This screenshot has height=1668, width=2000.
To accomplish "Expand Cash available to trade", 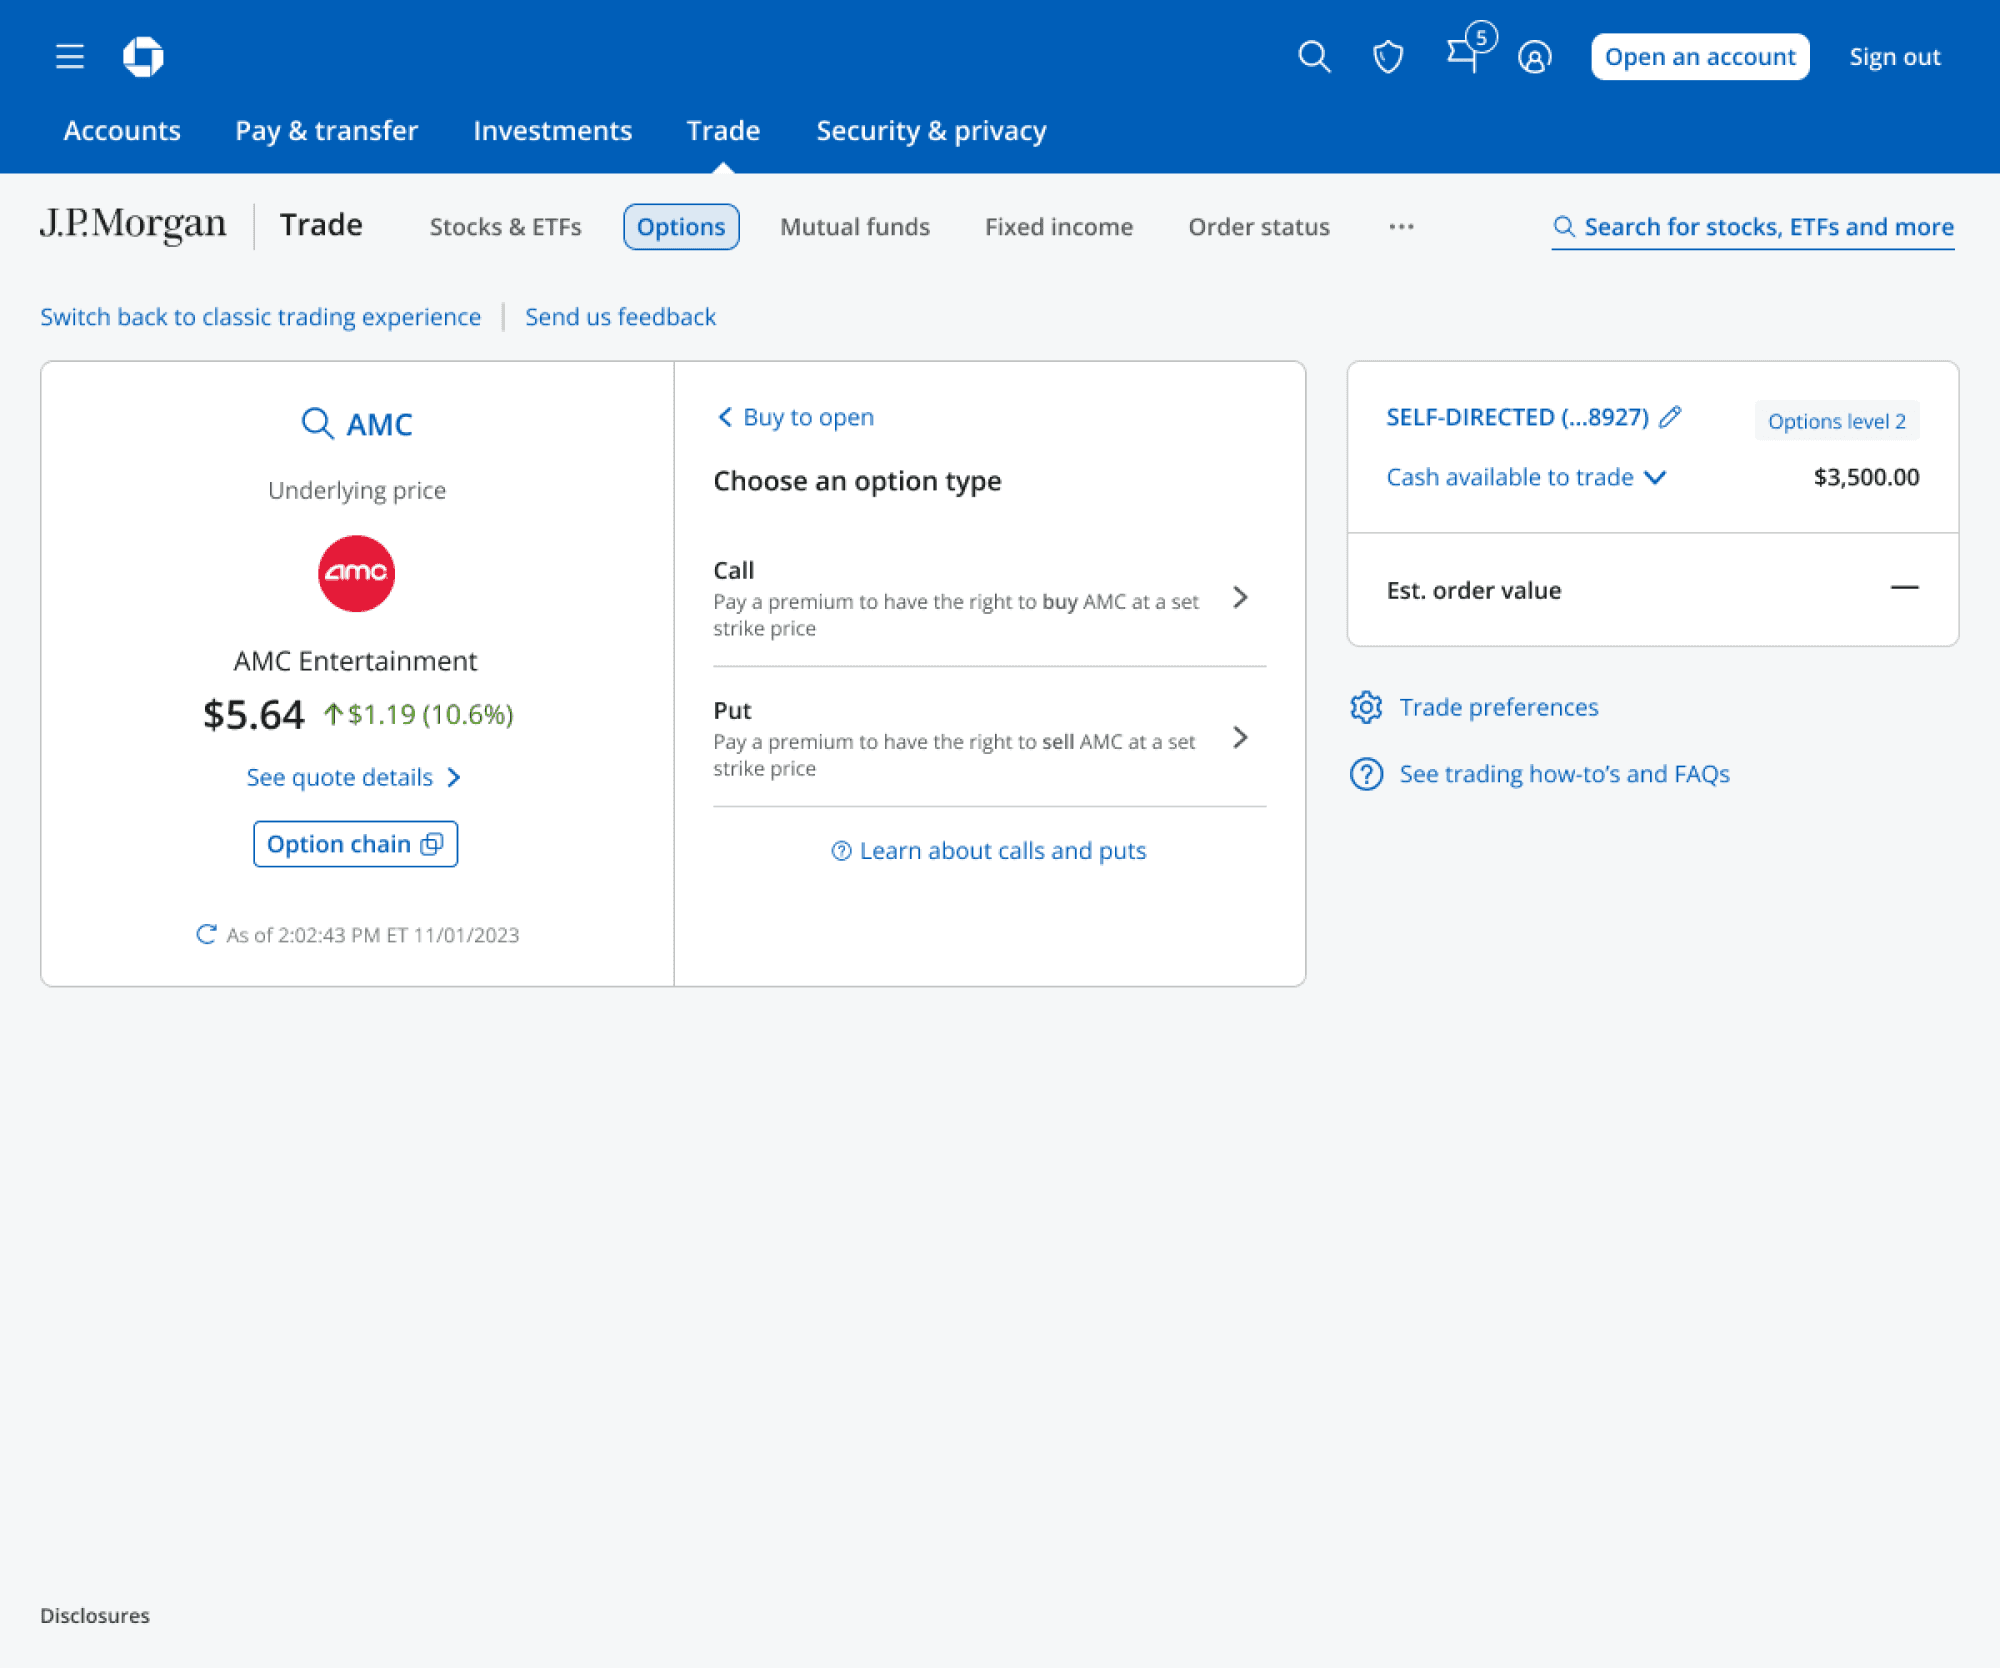I will (x=1526, y=477).
